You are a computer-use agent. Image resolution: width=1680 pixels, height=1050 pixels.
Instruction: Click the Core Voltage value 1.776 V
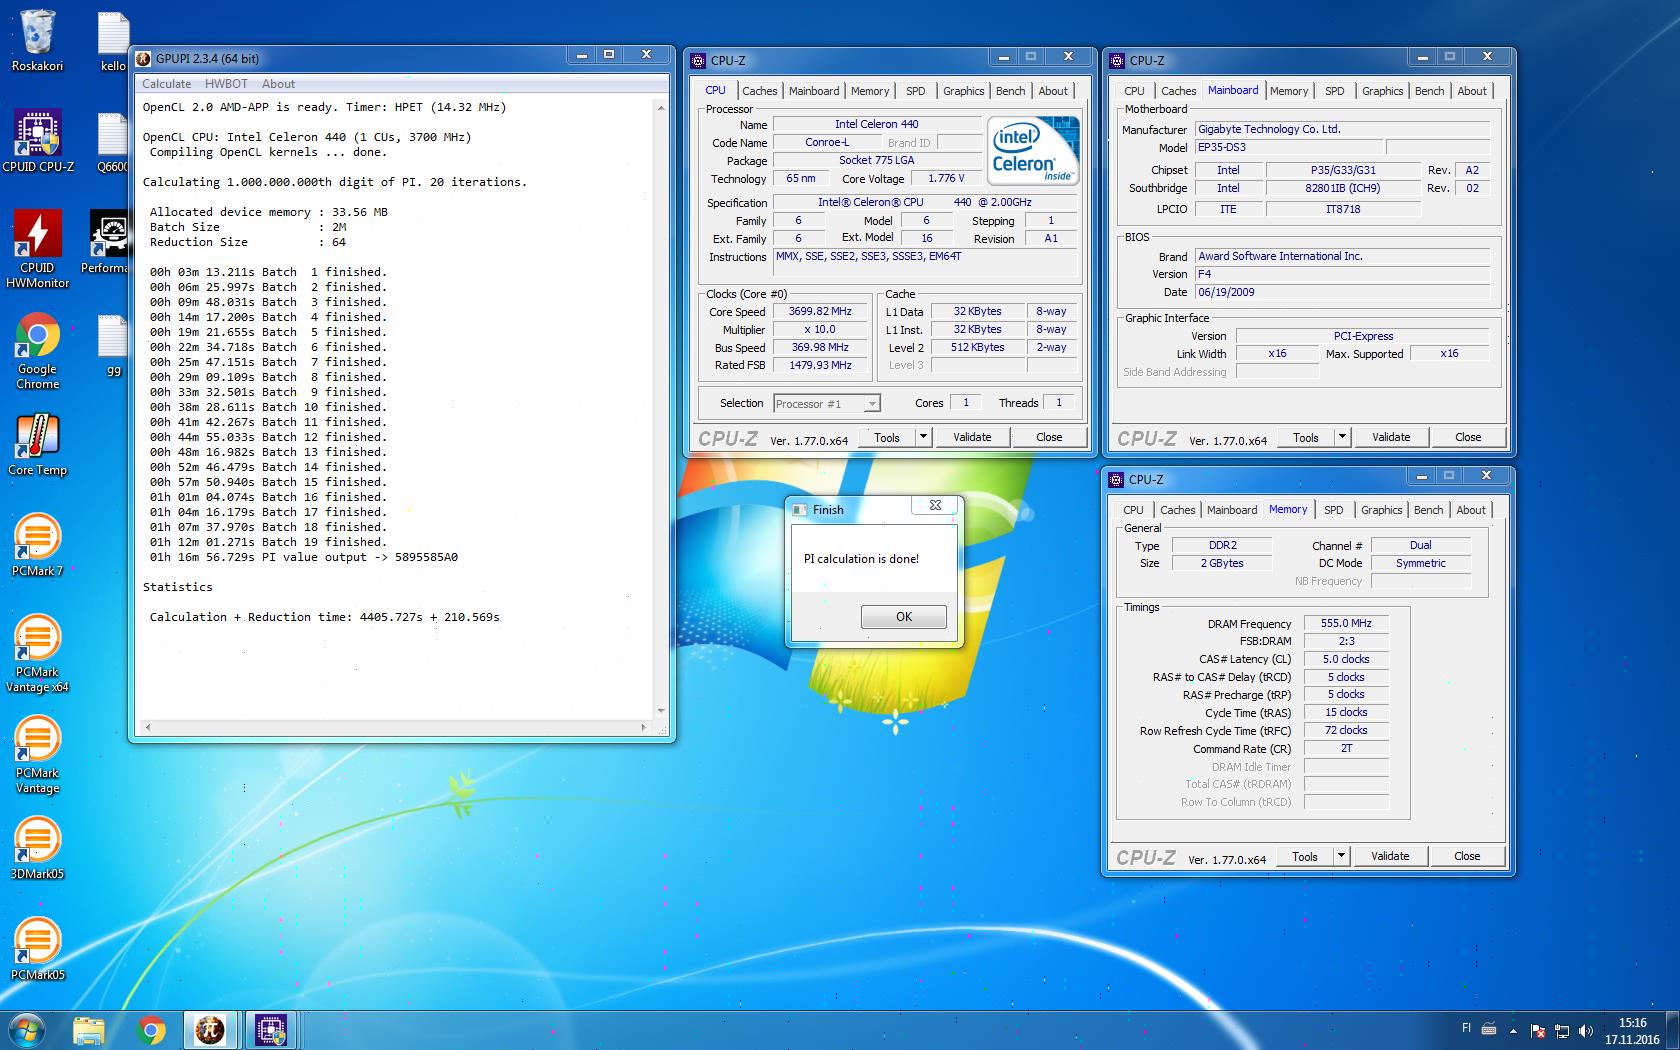[946, 179]
